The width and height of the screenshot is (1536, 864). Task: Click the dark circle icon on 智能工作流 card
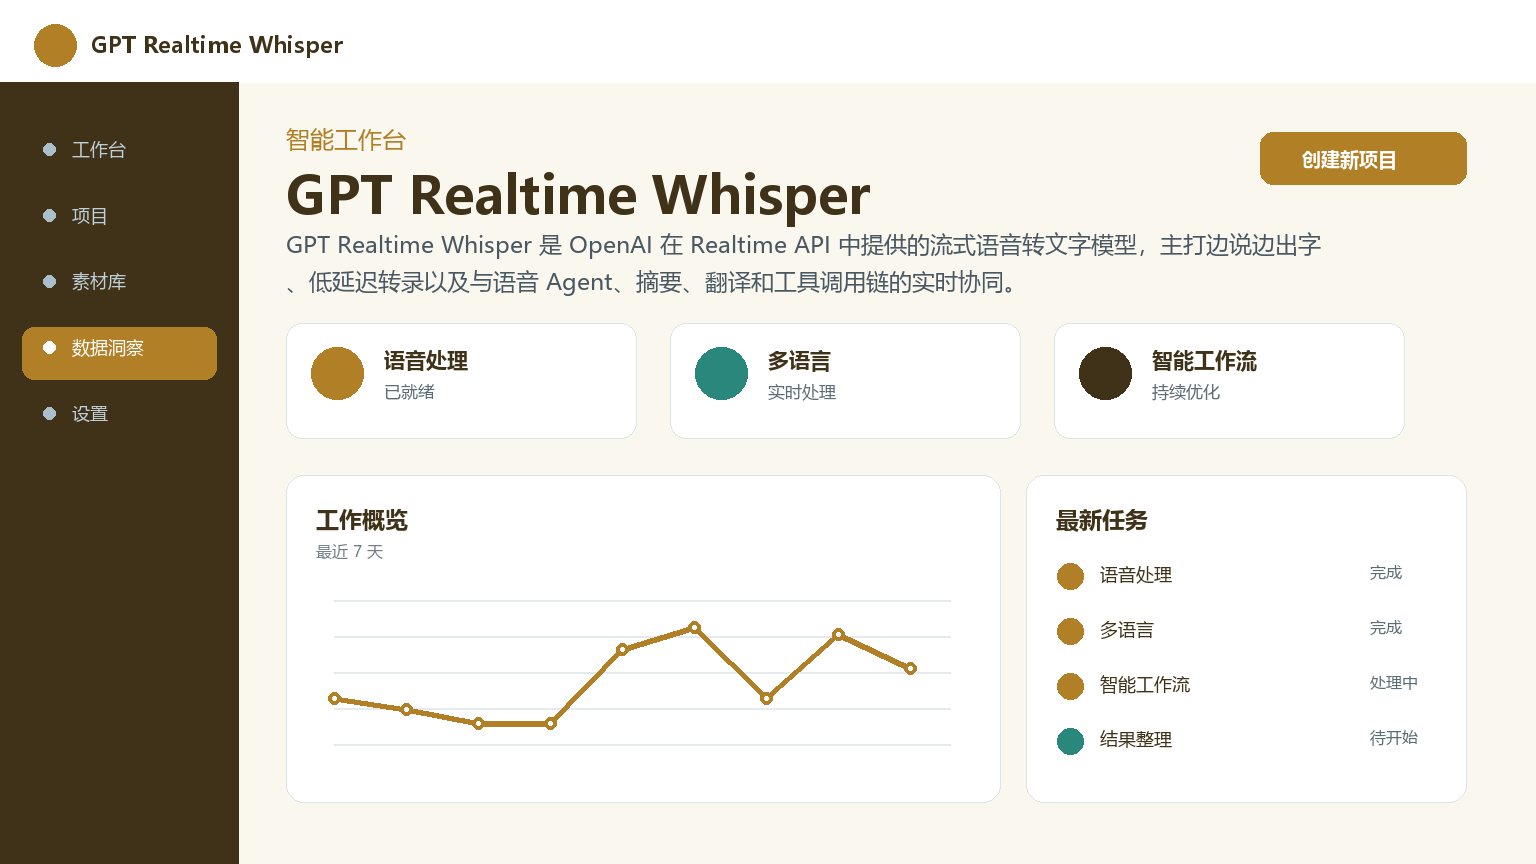[x=1105, y=373]
